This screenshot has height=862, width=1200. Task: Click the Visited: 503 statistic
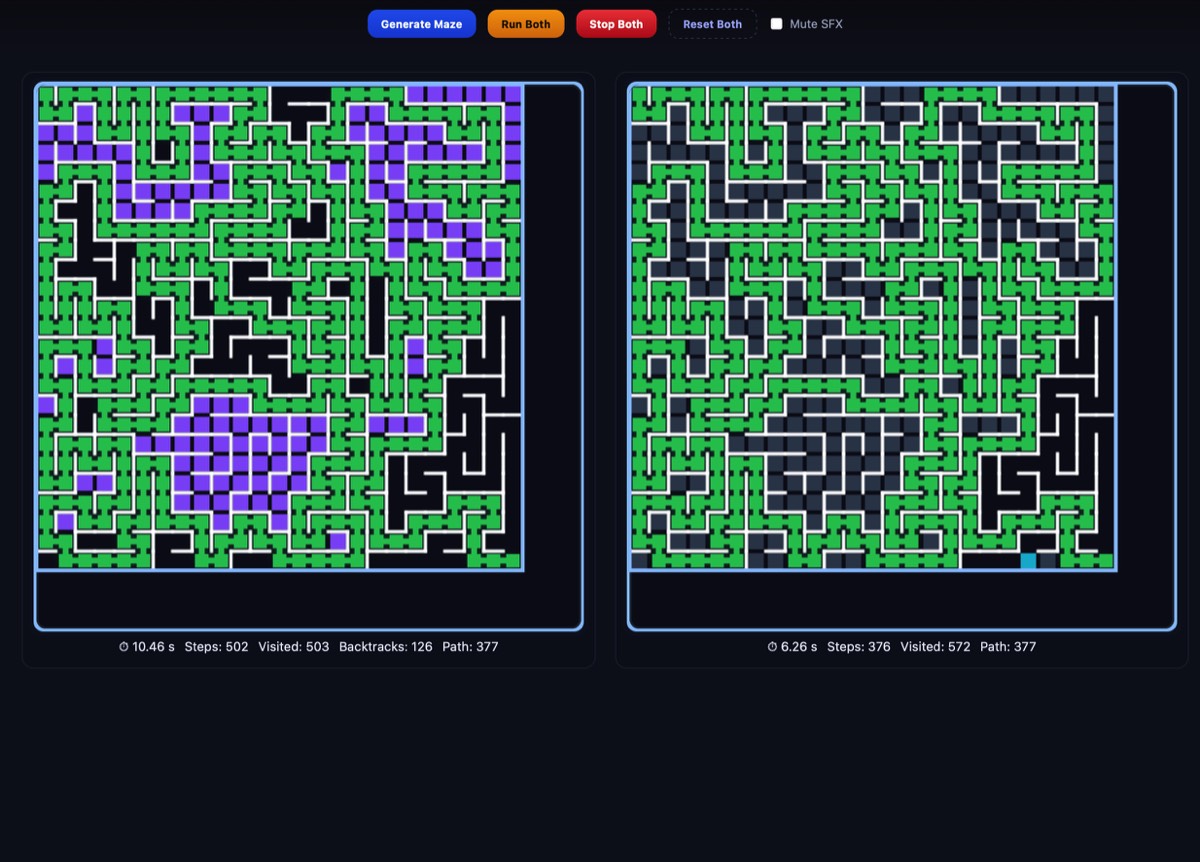coord(293,647)
